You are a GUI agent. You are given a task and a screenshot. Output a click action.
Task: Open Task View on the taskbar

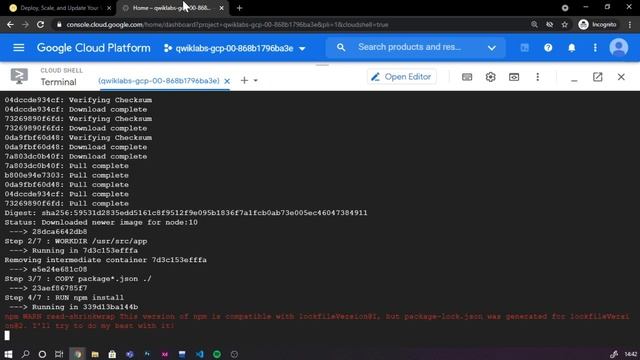pyautogui.click(x=59, y=354)
